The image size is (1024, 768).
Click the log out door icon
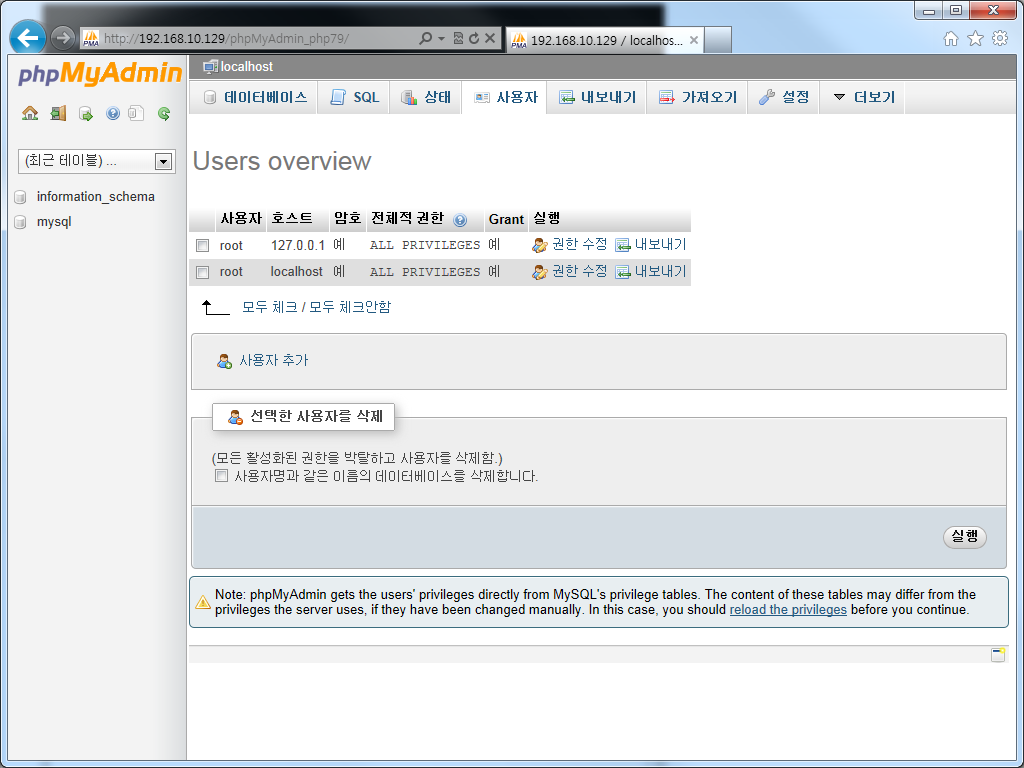pyautogui.click(x=58, y=114)
